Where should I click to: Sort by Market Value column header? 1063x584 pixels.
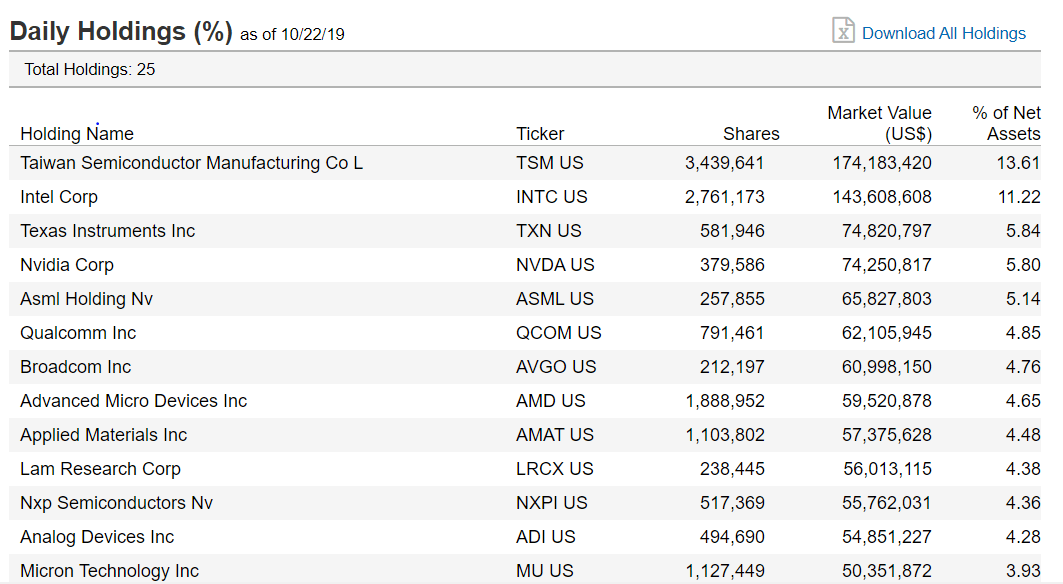(879, 123)
